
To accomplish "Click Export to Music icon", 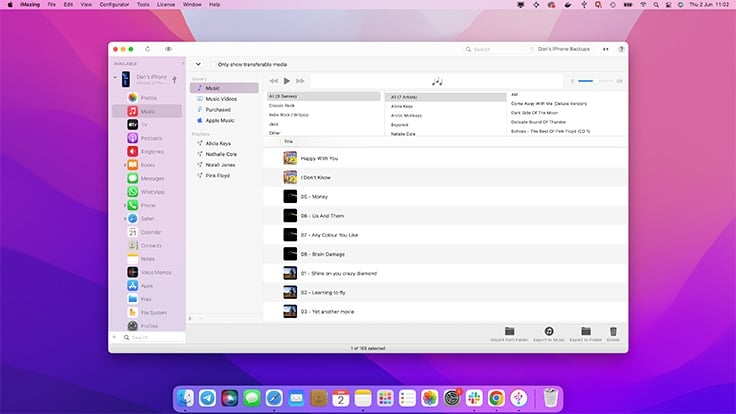I will pos(549,331).
